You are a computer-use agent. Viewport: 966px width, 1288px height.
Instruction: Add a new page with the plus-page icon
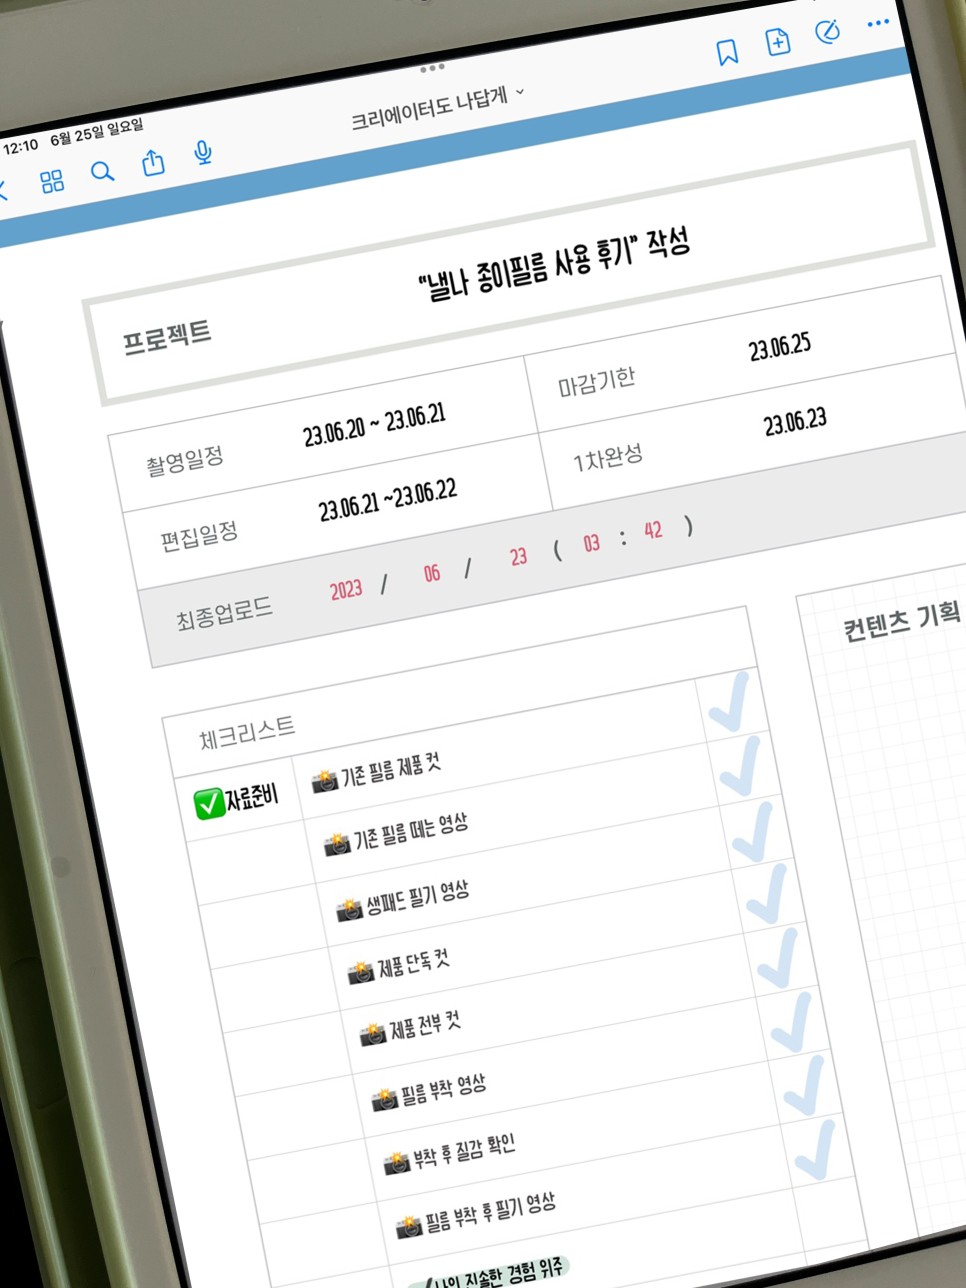(x=777, y=42)
